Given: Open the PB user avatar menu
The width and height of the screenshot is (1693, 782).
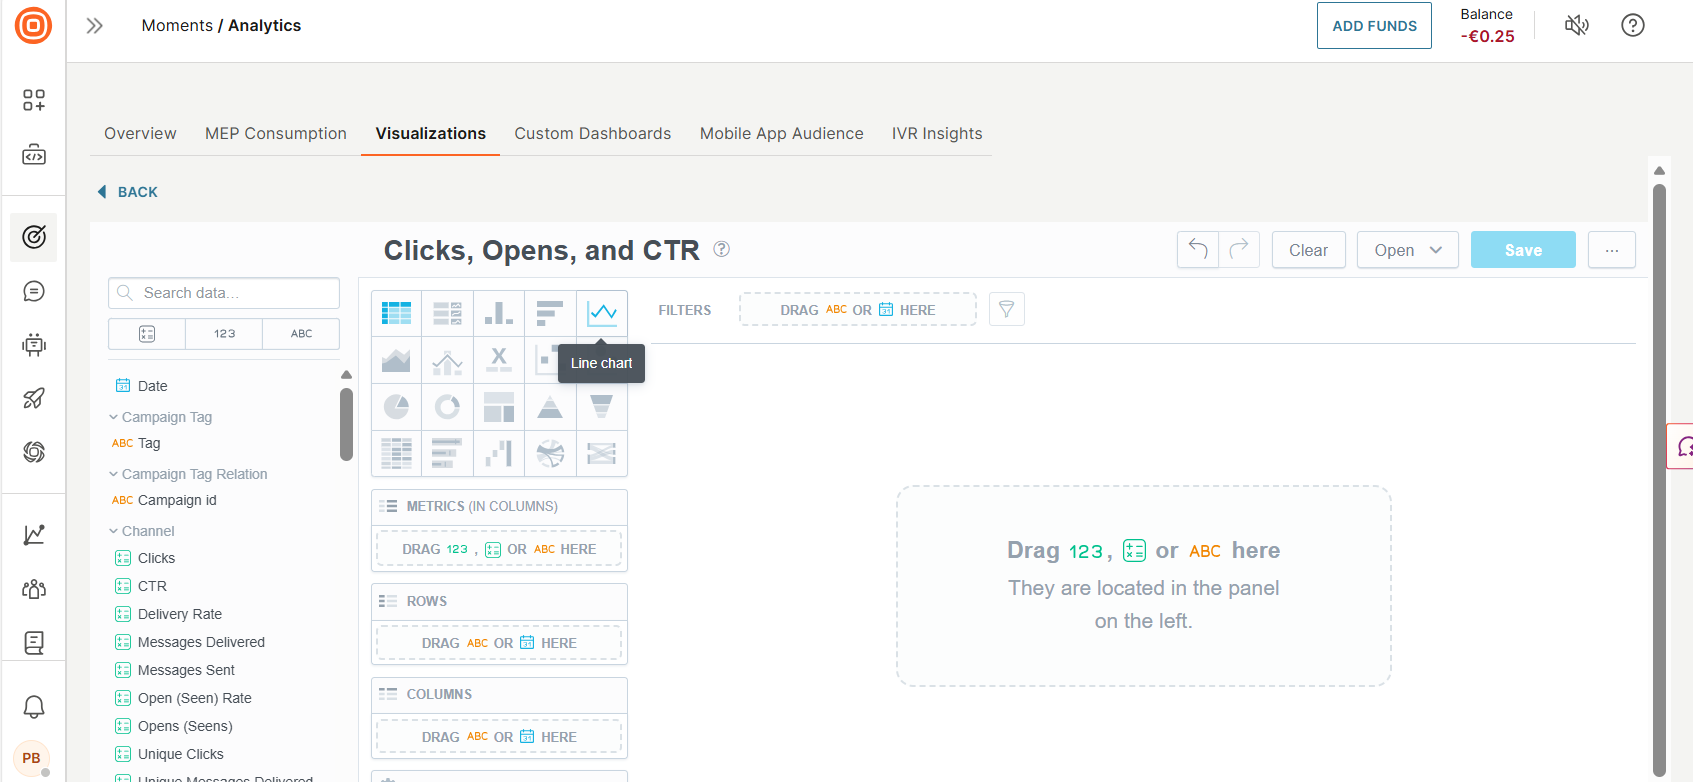Looking at the screenshot, I should tap(32, 758).
